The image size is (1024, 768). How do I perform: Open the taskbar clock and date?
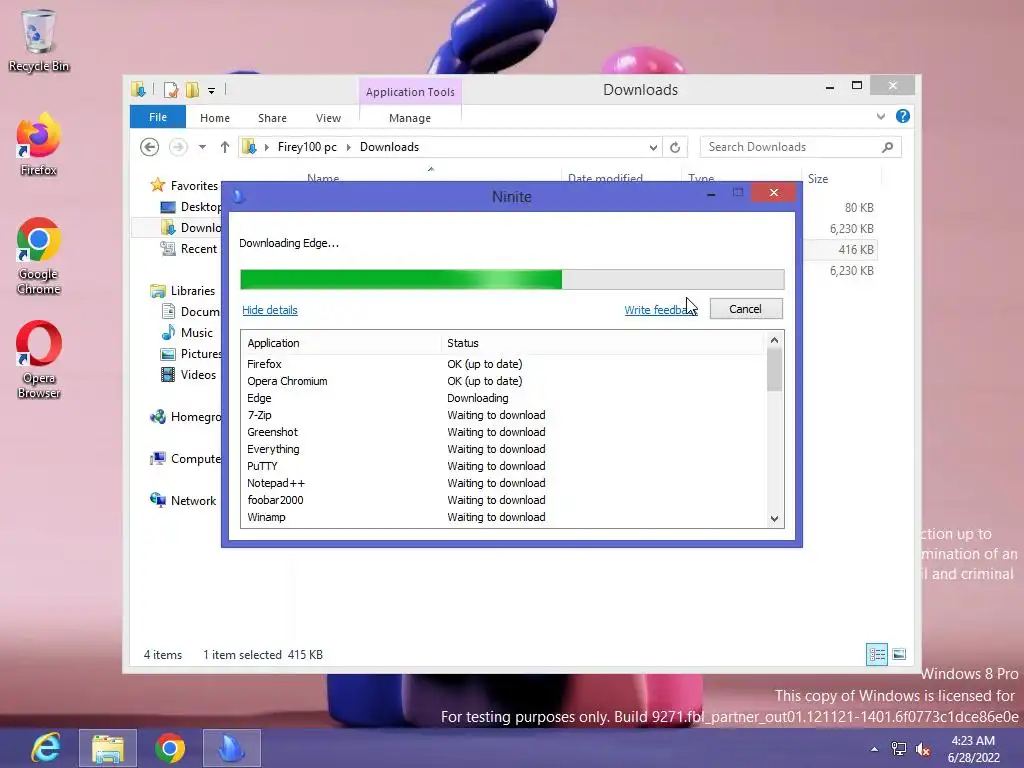click(974, 748)
